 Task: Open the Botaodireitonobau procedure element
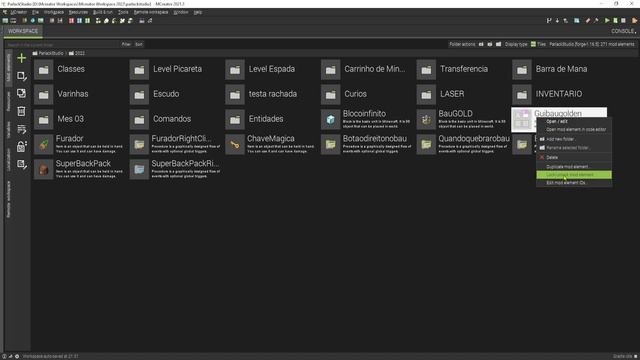click(366, 144)
